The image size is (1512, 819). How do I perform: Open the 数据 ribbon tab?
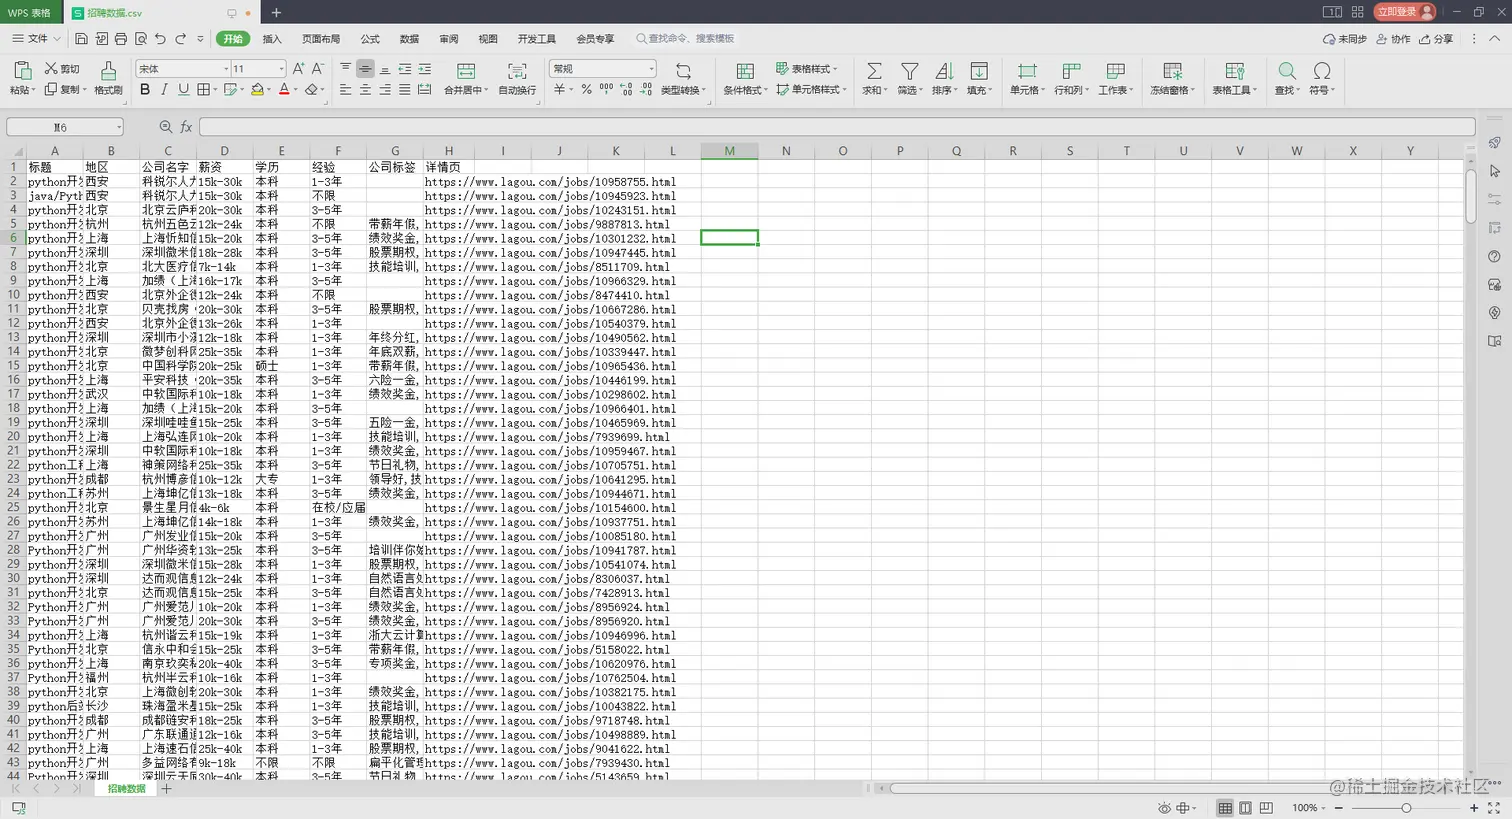tap(409, 39)
